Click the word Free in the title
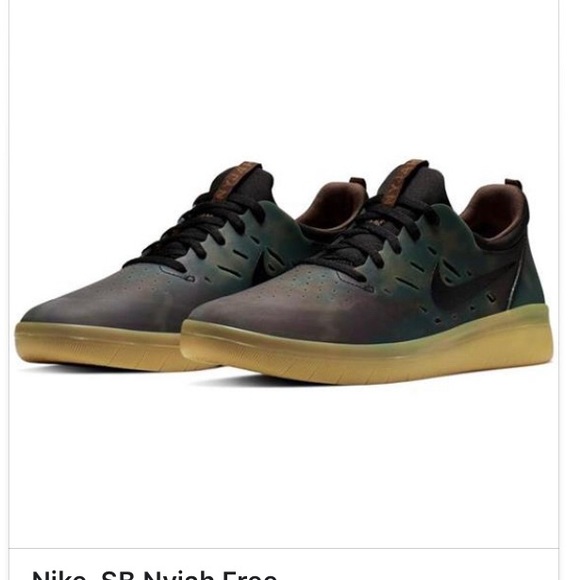580x580 pixels. coord(250,575)
